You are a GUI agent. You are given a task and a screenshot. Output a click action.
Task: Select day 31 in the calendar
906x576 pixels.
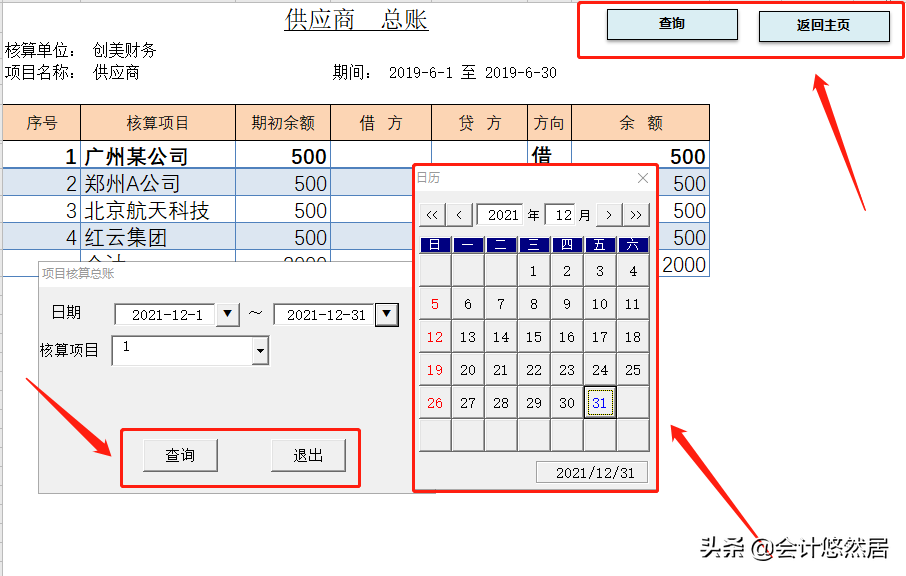click(600, 403)
